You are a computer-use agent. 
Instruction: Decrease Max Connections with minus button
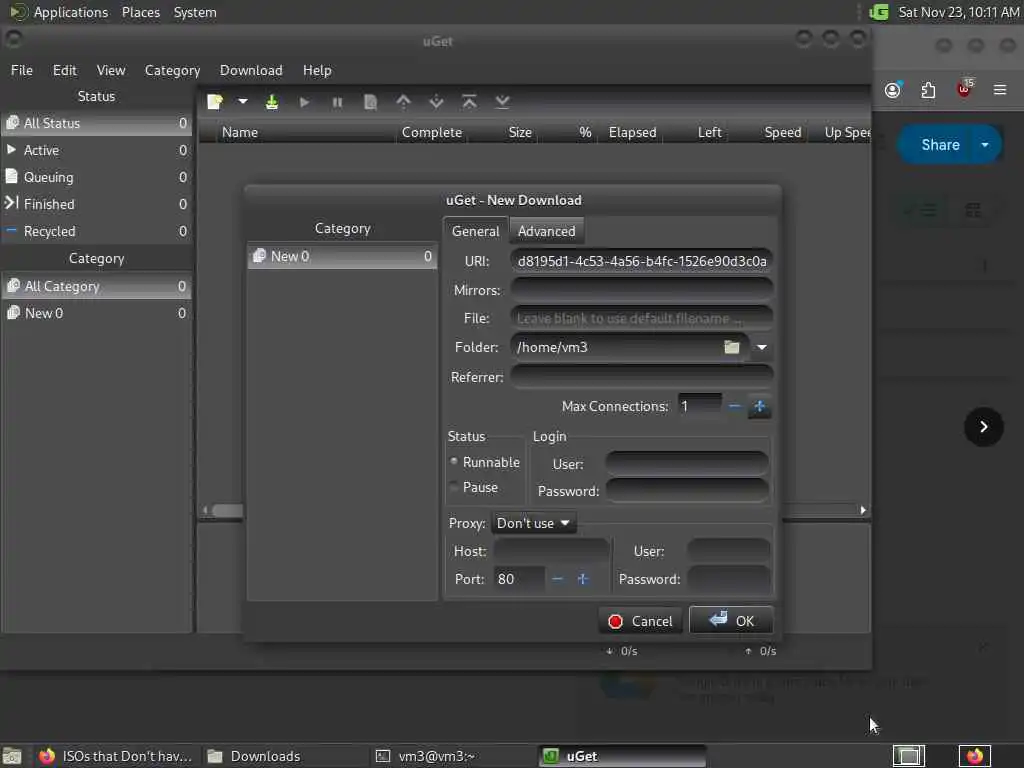click(x=734, y=406)
